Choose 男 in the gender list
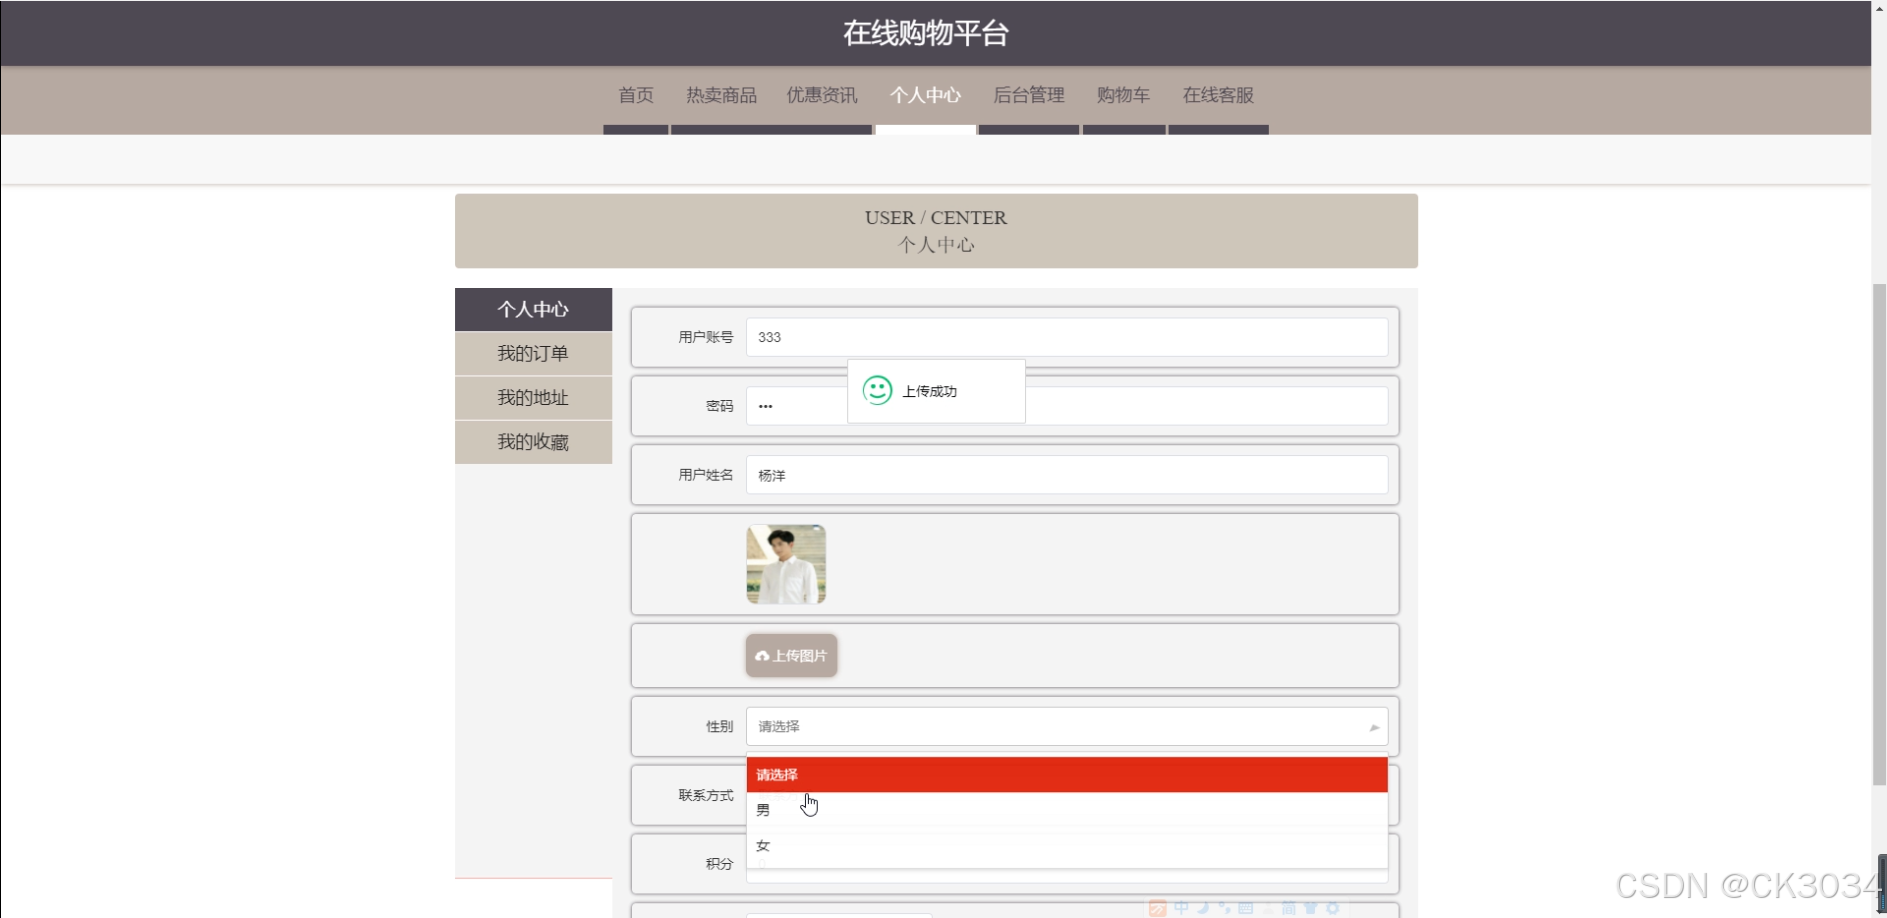Viewport: 1887px width, 918px height. coord(1067,810)
